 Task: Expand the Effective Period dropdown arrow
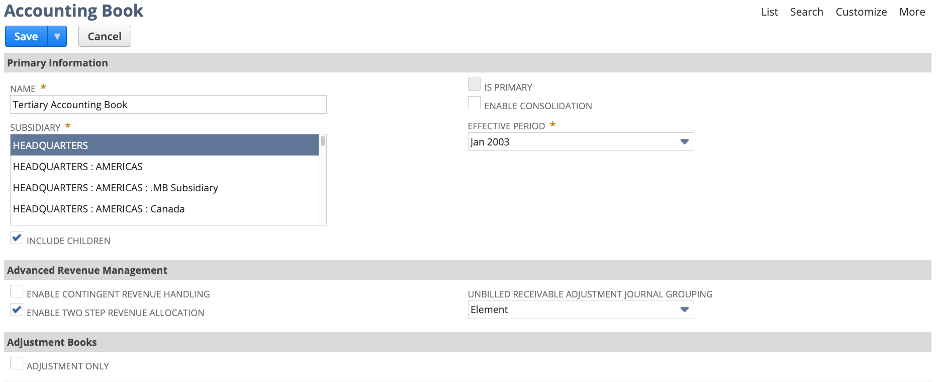685,142
